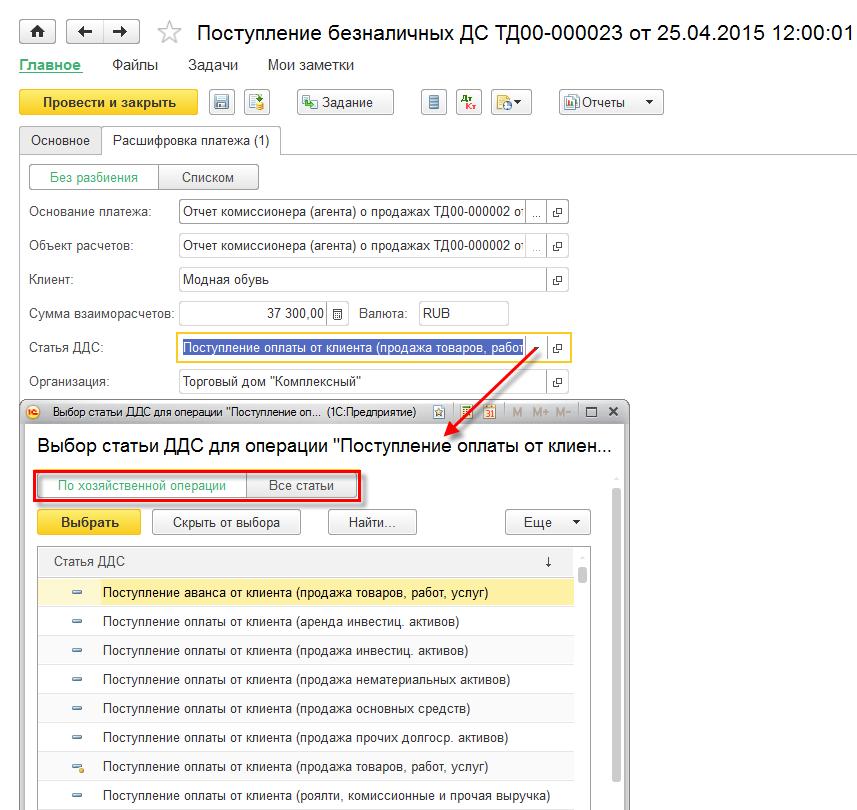Viewport: 857px width, 810px height.
Task: Open the Основание платежа linked document
Action: coord(557,212)
